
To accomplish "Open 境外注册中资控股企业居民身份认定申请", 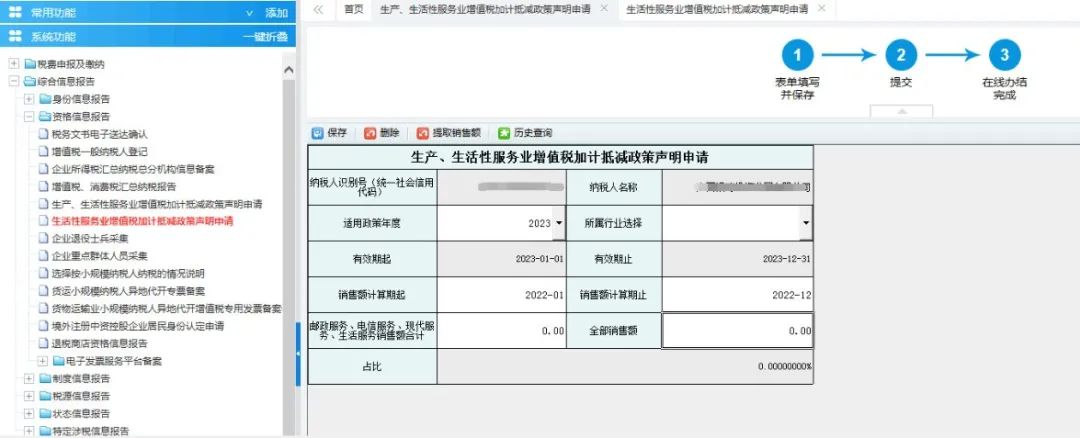I will (x=137, y=326).
